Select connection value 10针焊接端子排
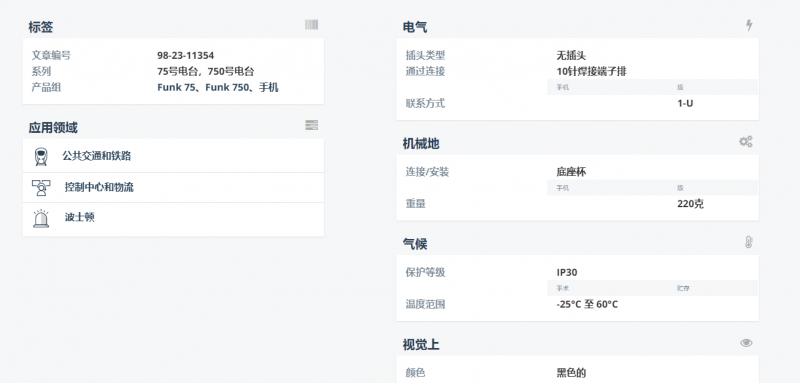The height and width of the screenshot is (383, 800). 591,71
